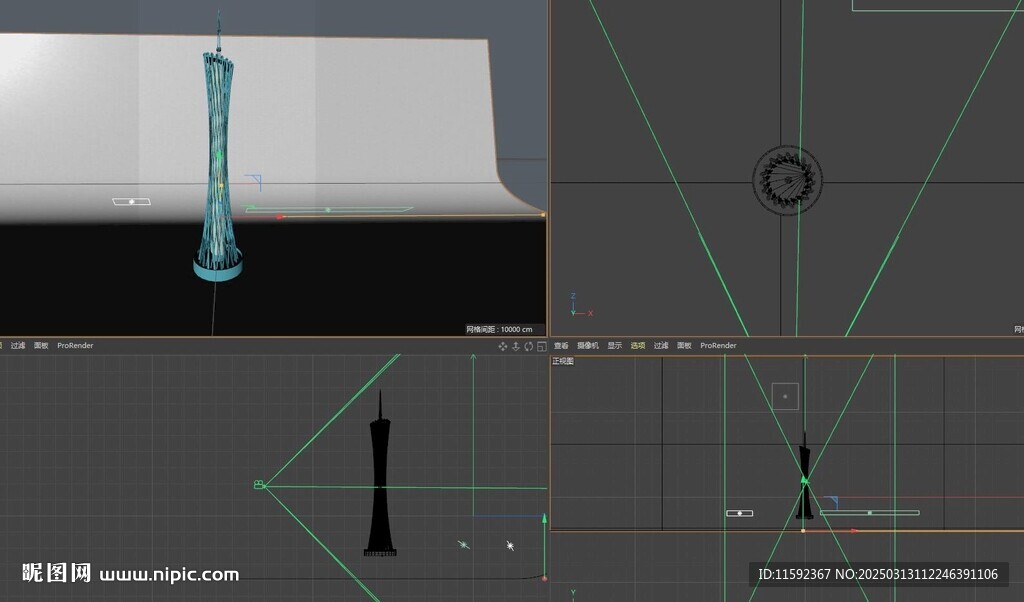Click the viewport zoom (dolly) icon
Screen dimensions: 1024x602
click(x=516, y=347)
